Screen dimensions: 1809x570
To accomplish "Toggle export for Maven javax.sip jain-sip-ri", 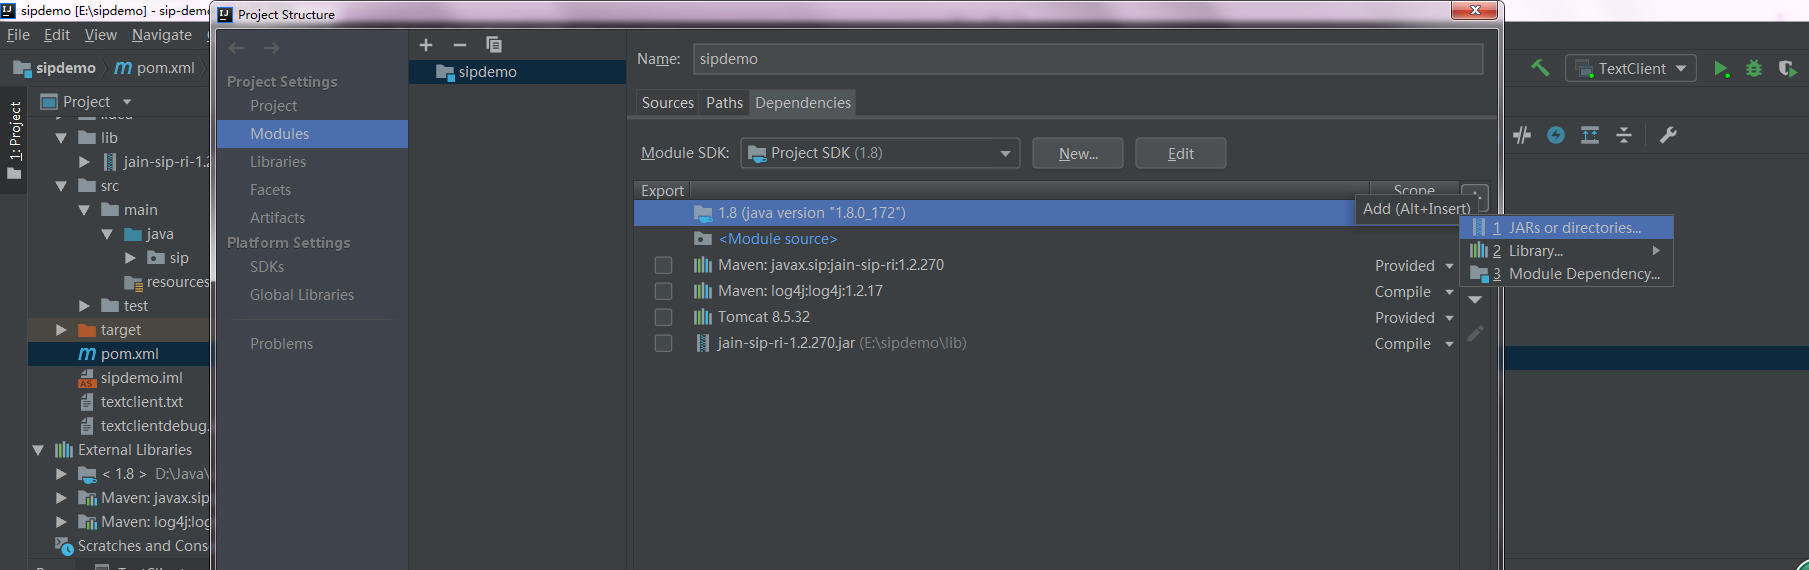I will [x=663, y=265].
